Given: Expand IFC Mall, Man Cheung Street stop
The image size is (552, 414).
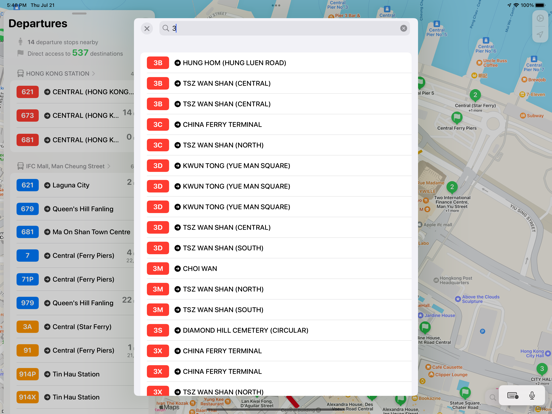Looking at the screenshot, I should [63, 166].
